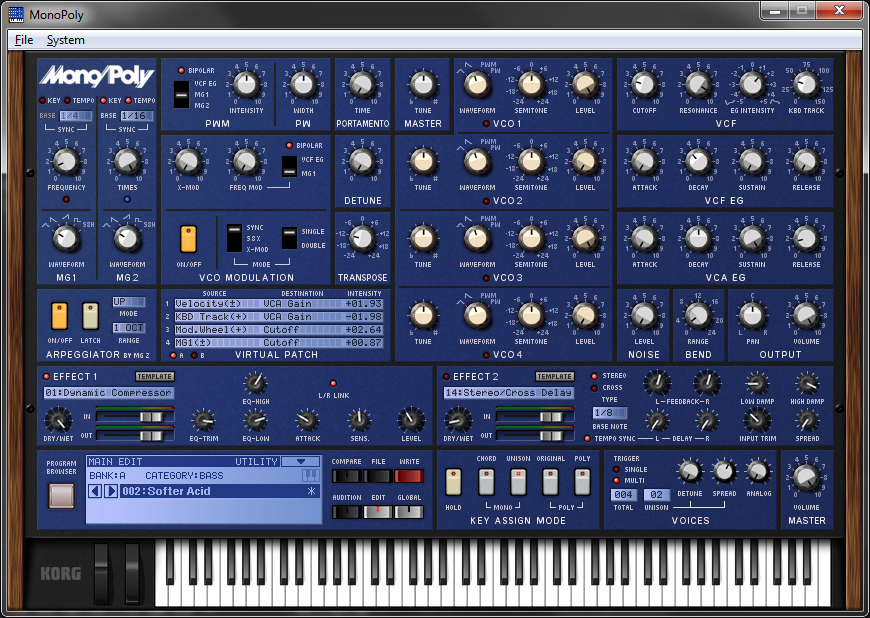This screenshot has width=870, height=618.
Task: Click the VCO 3 Tune knob
Action: pyautogui.click(x=423, y=239)
